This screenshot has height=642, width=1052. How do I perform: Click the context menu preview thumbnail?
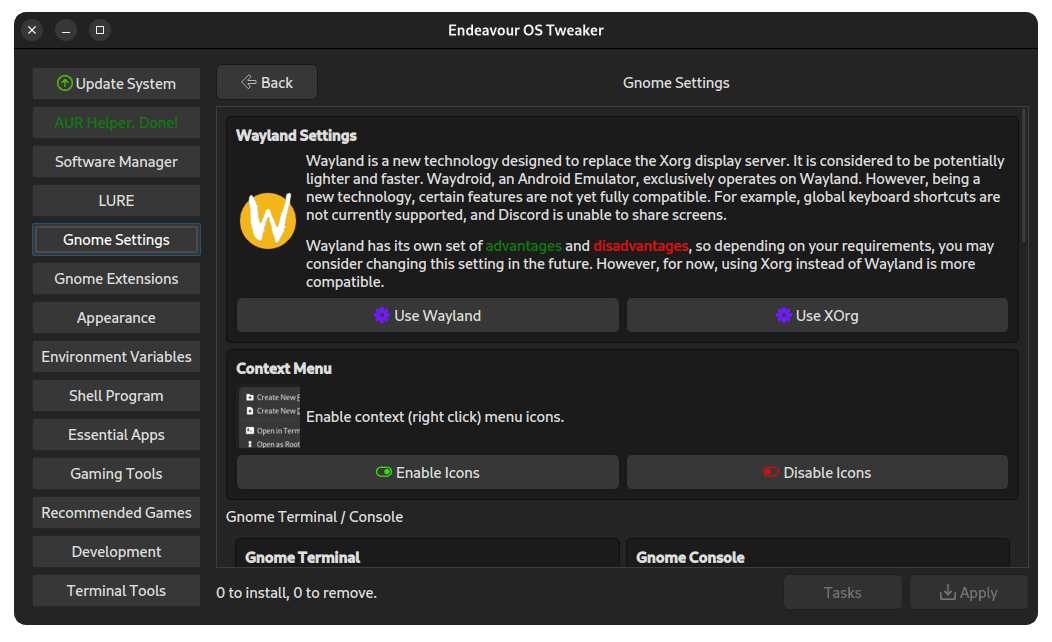[270, 417]
